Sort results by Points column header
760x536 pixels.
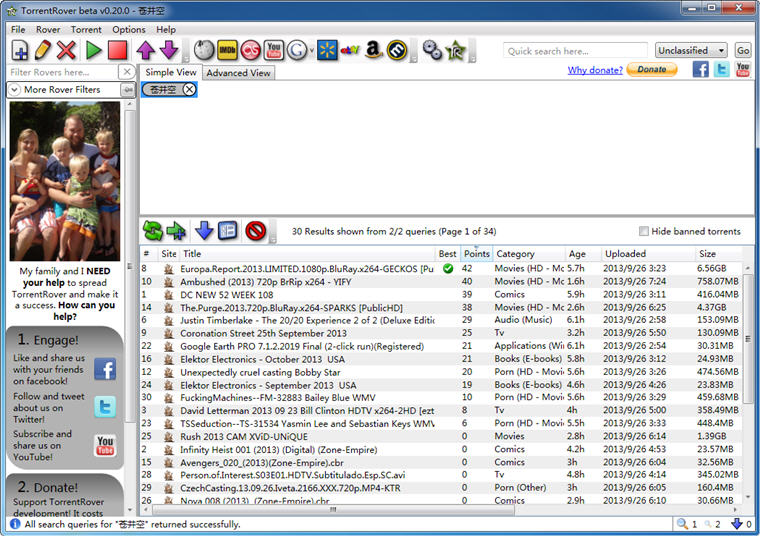pos(476,253)
